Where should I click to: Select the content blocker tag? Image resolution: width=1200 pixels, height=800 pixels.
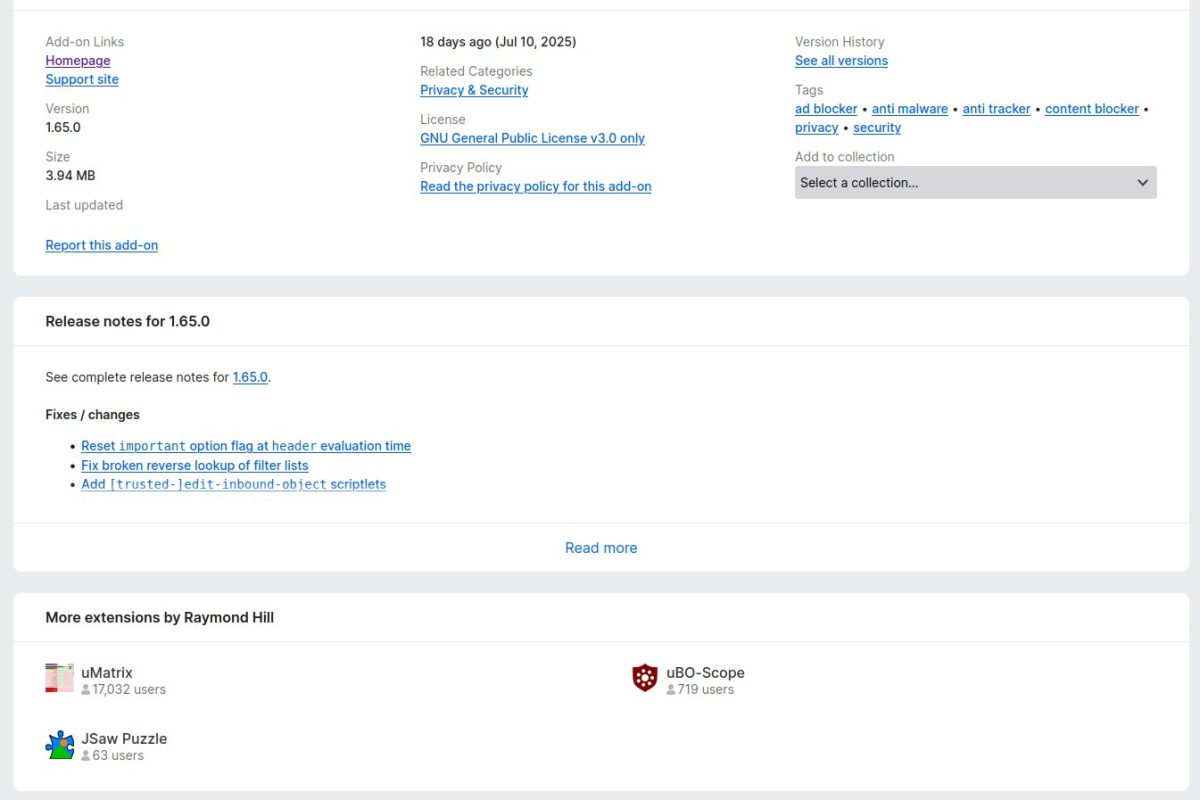(x=1092, y=109)
